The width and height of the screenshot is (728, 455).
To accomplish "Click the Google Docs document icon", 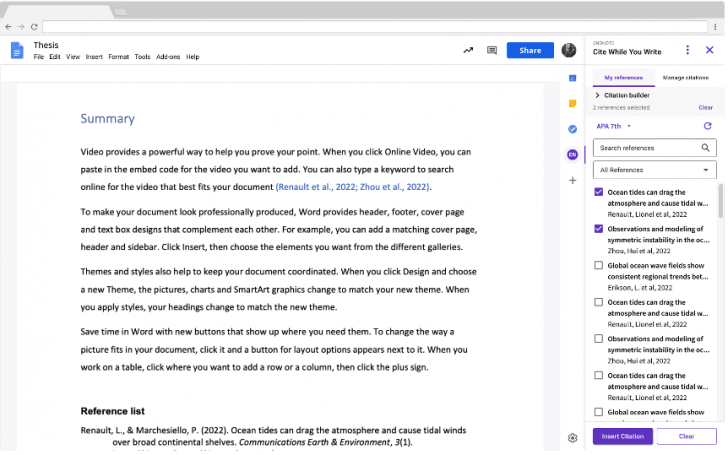I will tap(17, 50).
